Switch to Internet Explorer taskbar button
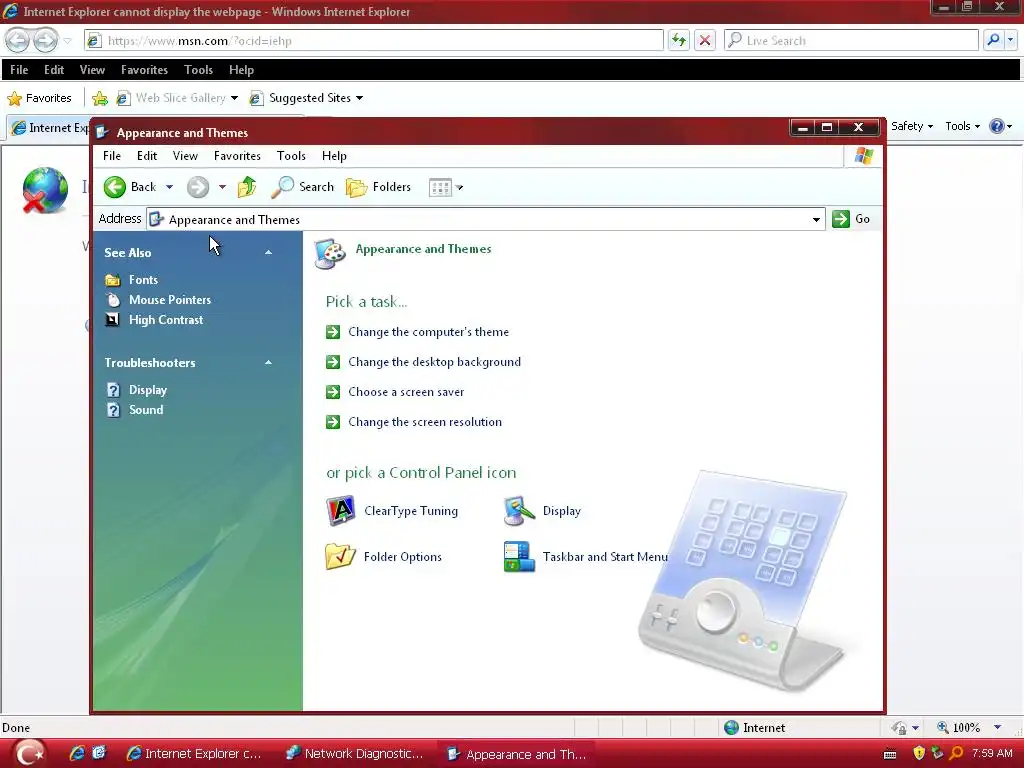Screen dimensions: 1024x768 click(195, 754)
